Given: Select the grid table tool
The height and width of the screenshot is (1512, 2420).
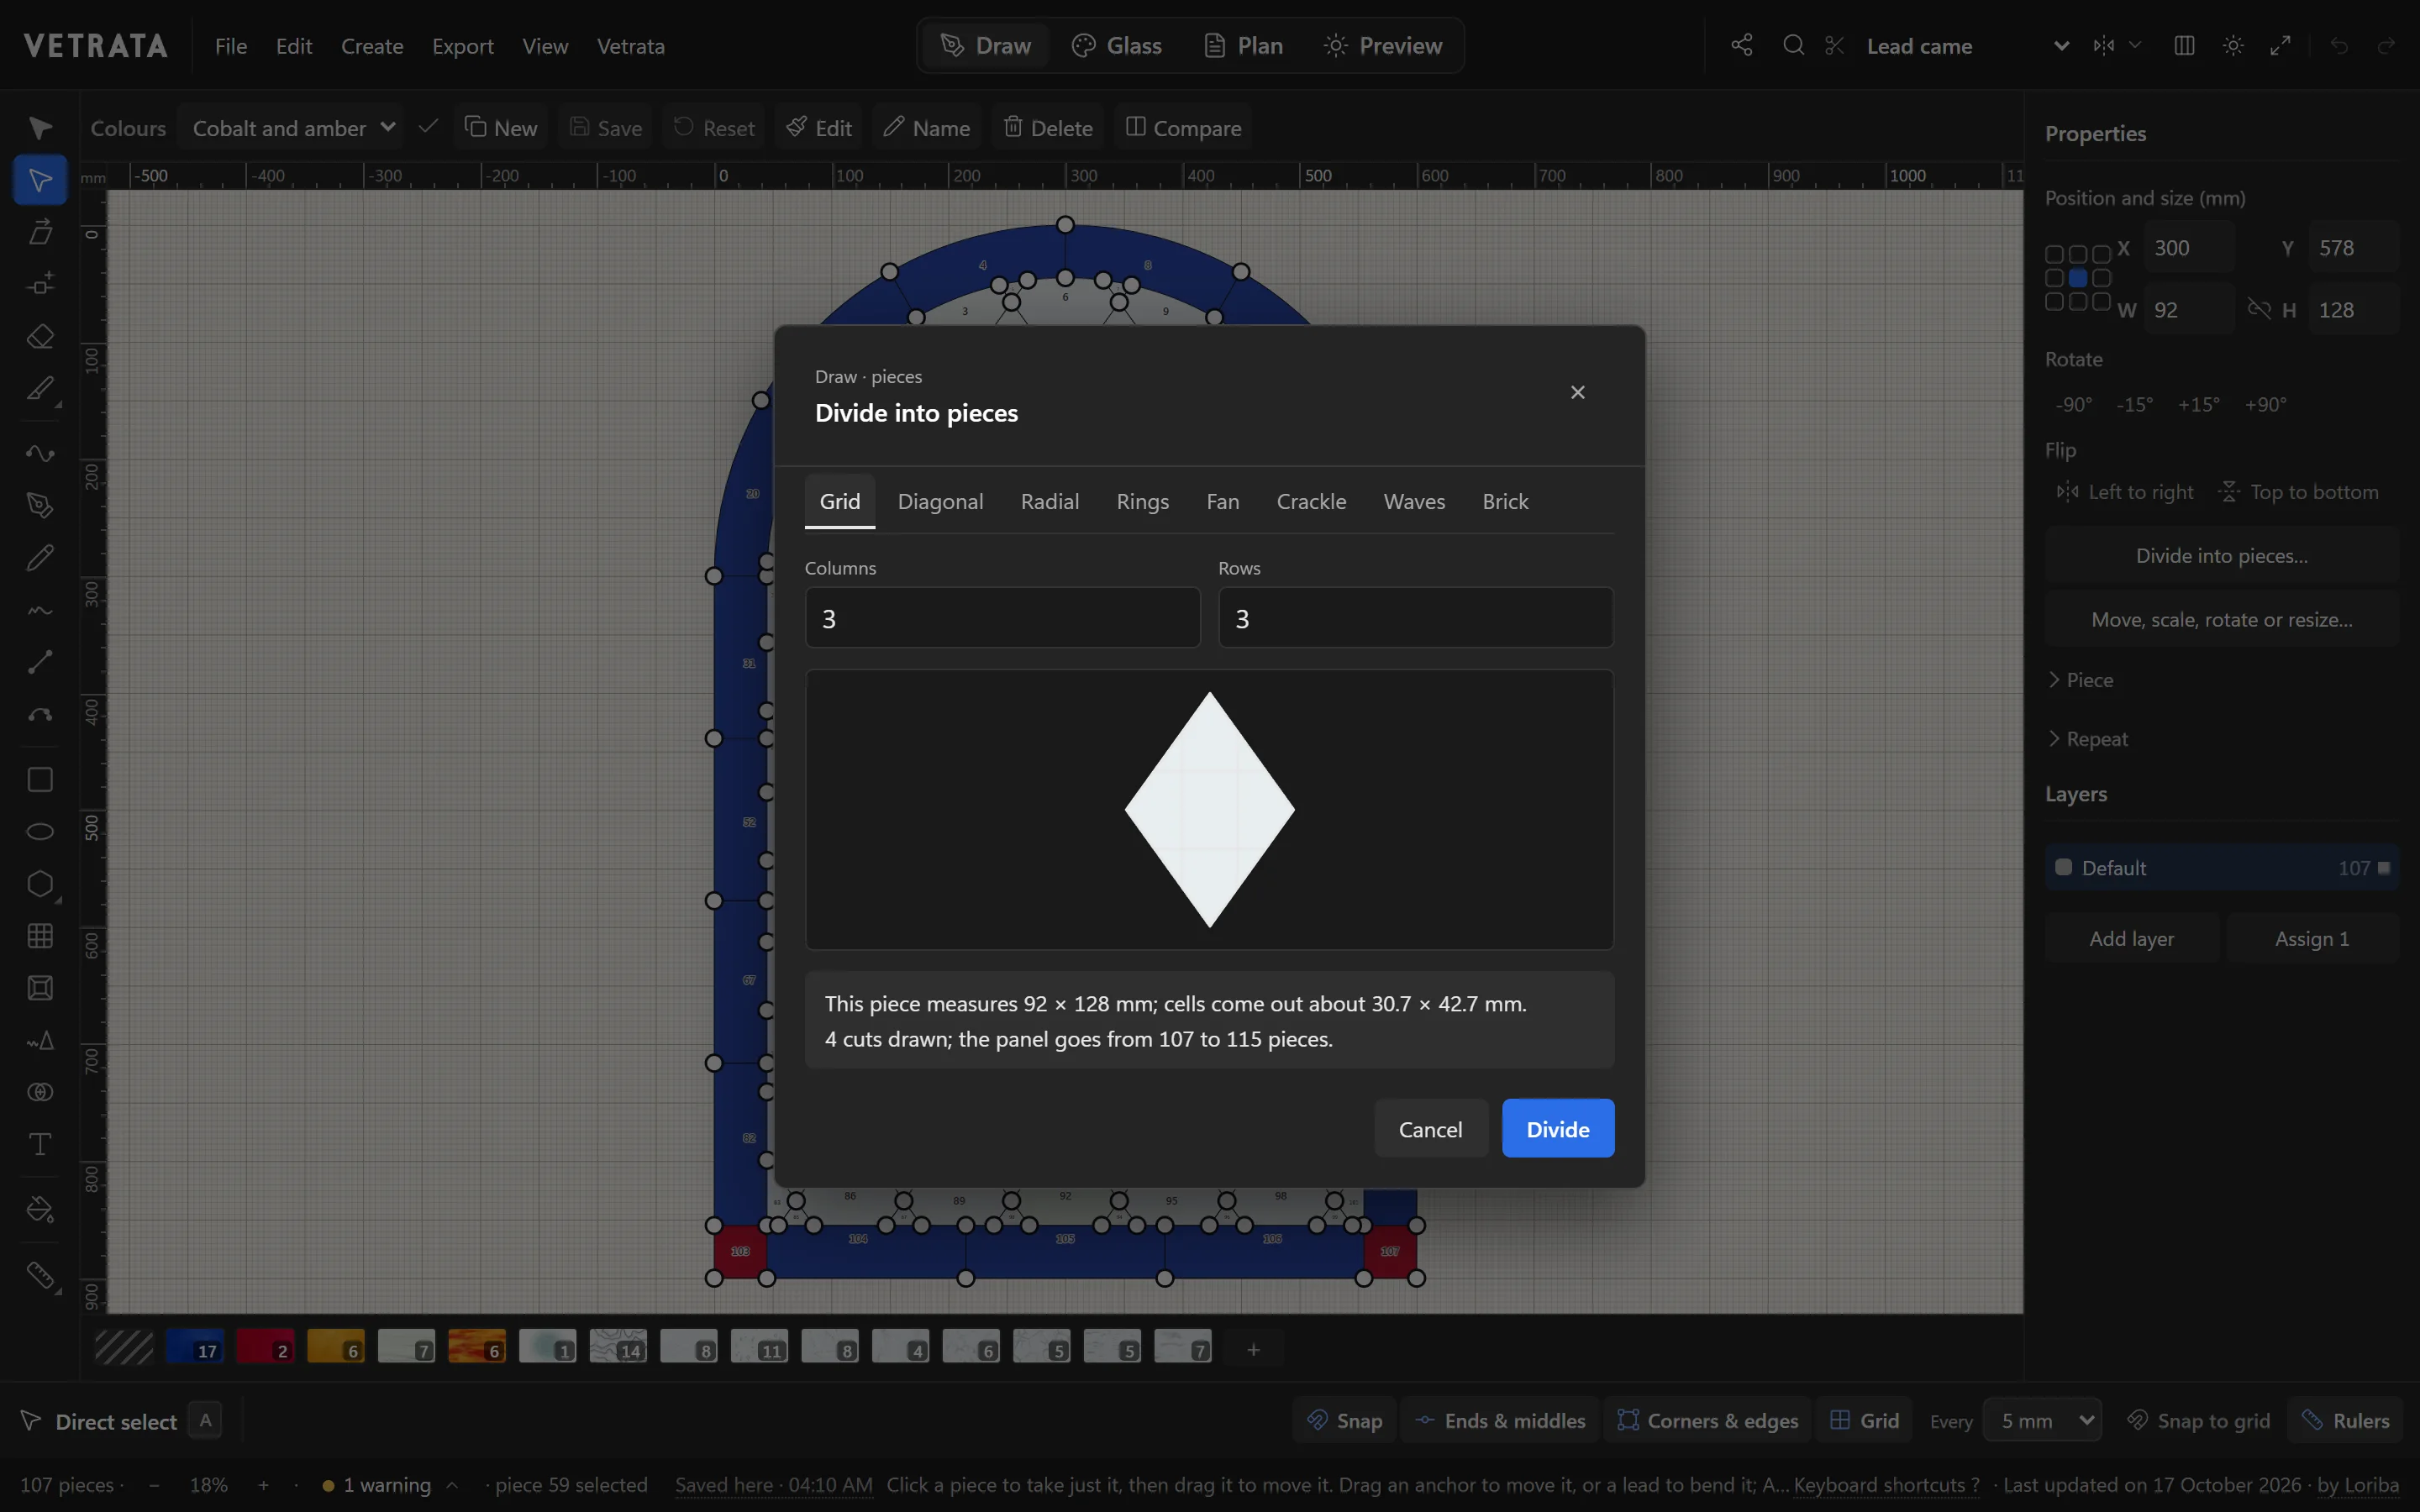Looking at the screenshot, I should [40, 936].
